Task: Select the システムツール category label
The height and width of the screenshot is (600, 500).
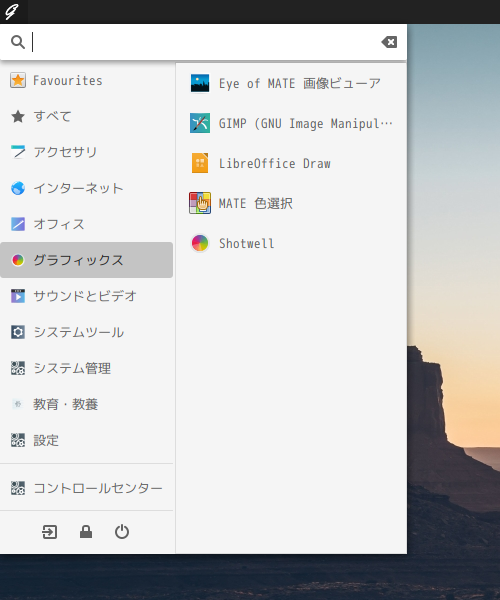Action: [78, 332]
